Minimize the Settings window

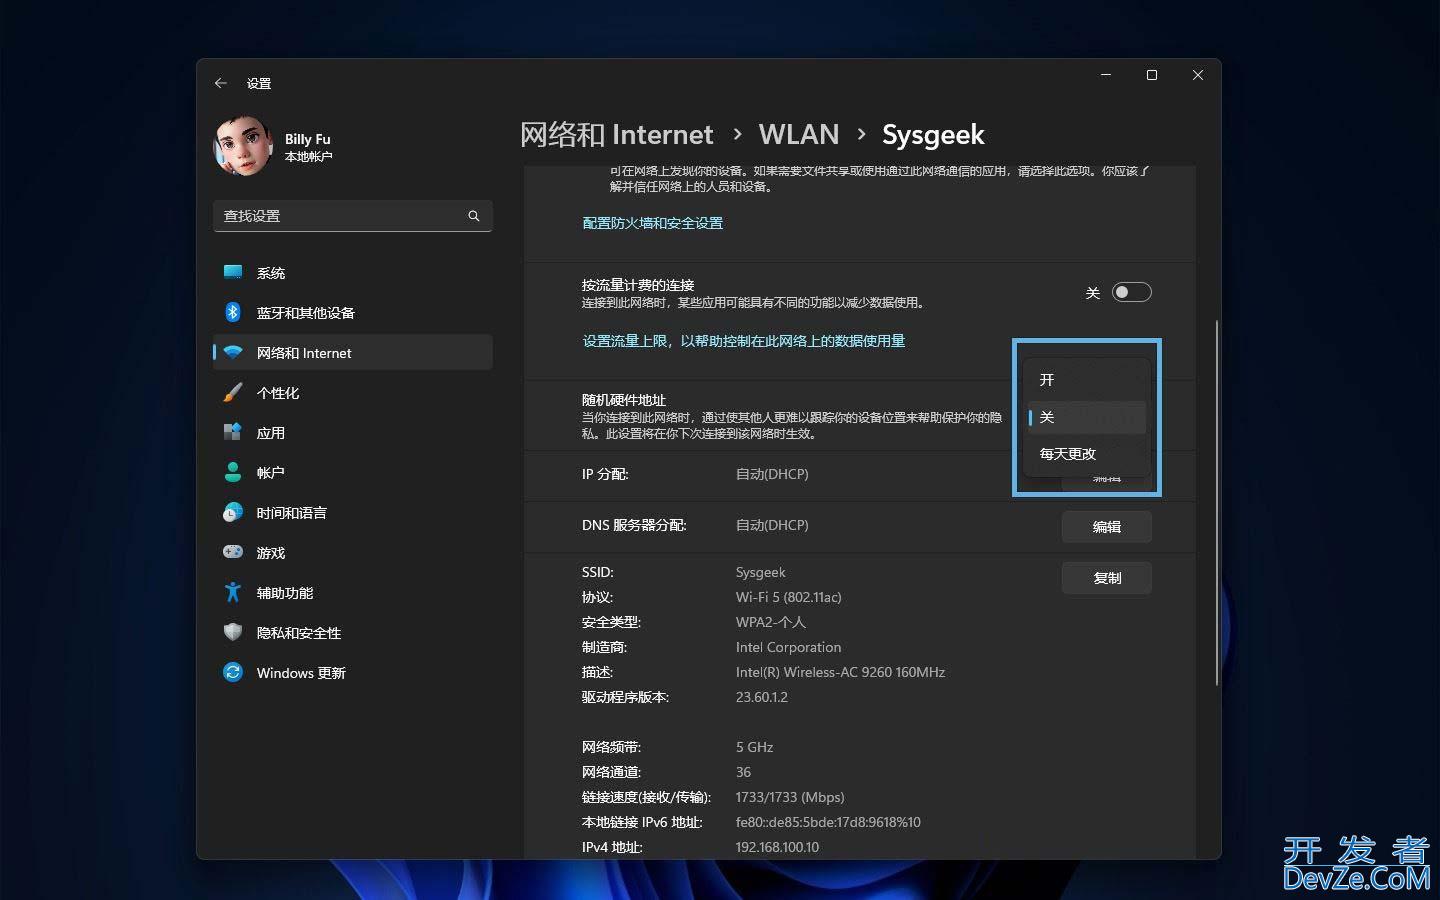(x=1106, y=75)
